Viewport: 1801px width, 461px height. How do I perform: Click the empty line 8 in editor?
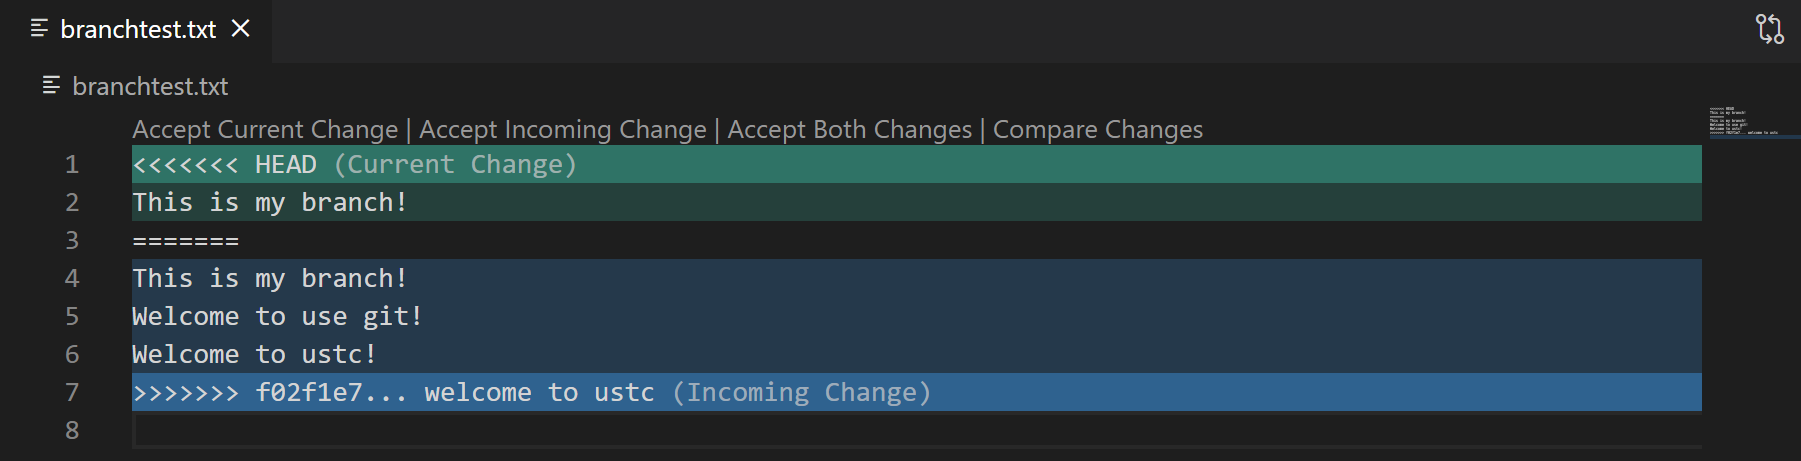point(600,431)
